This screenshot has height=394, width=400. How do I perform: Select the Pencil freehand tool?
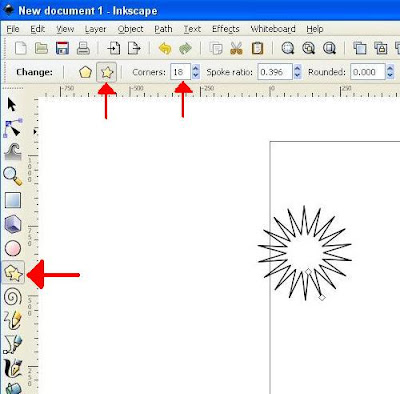[x=13, y=320]
